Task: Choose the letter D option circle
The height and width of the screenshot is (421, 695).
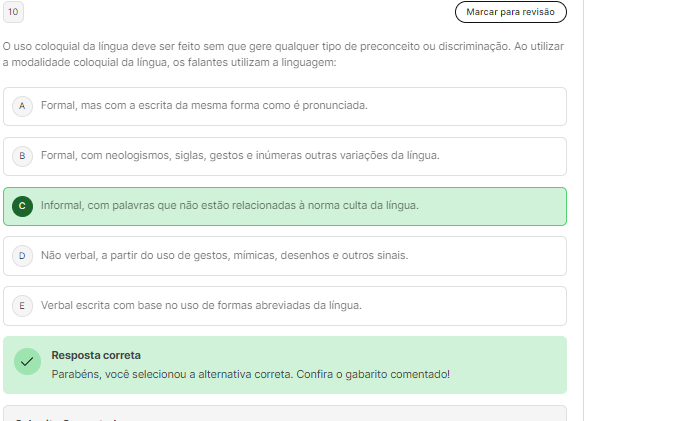Action: point(22,256)
